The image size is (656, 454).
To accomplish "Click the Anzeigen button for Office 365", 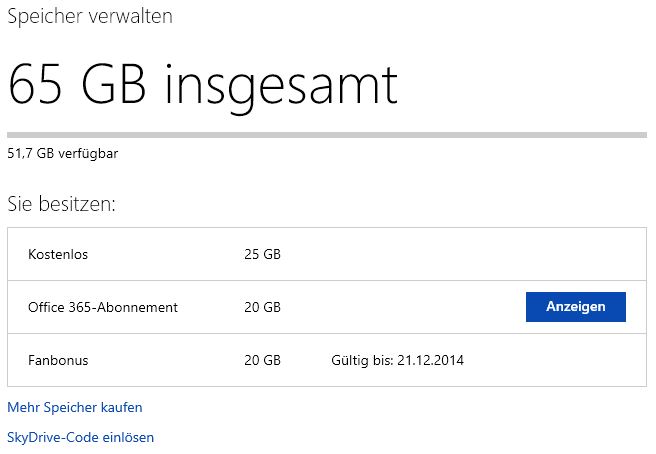I will tap(576, 307).
